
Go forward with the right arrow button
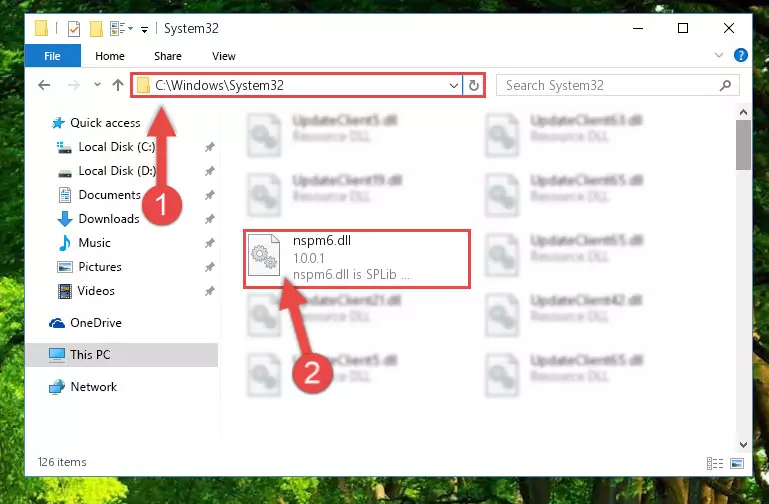point(74,85)
